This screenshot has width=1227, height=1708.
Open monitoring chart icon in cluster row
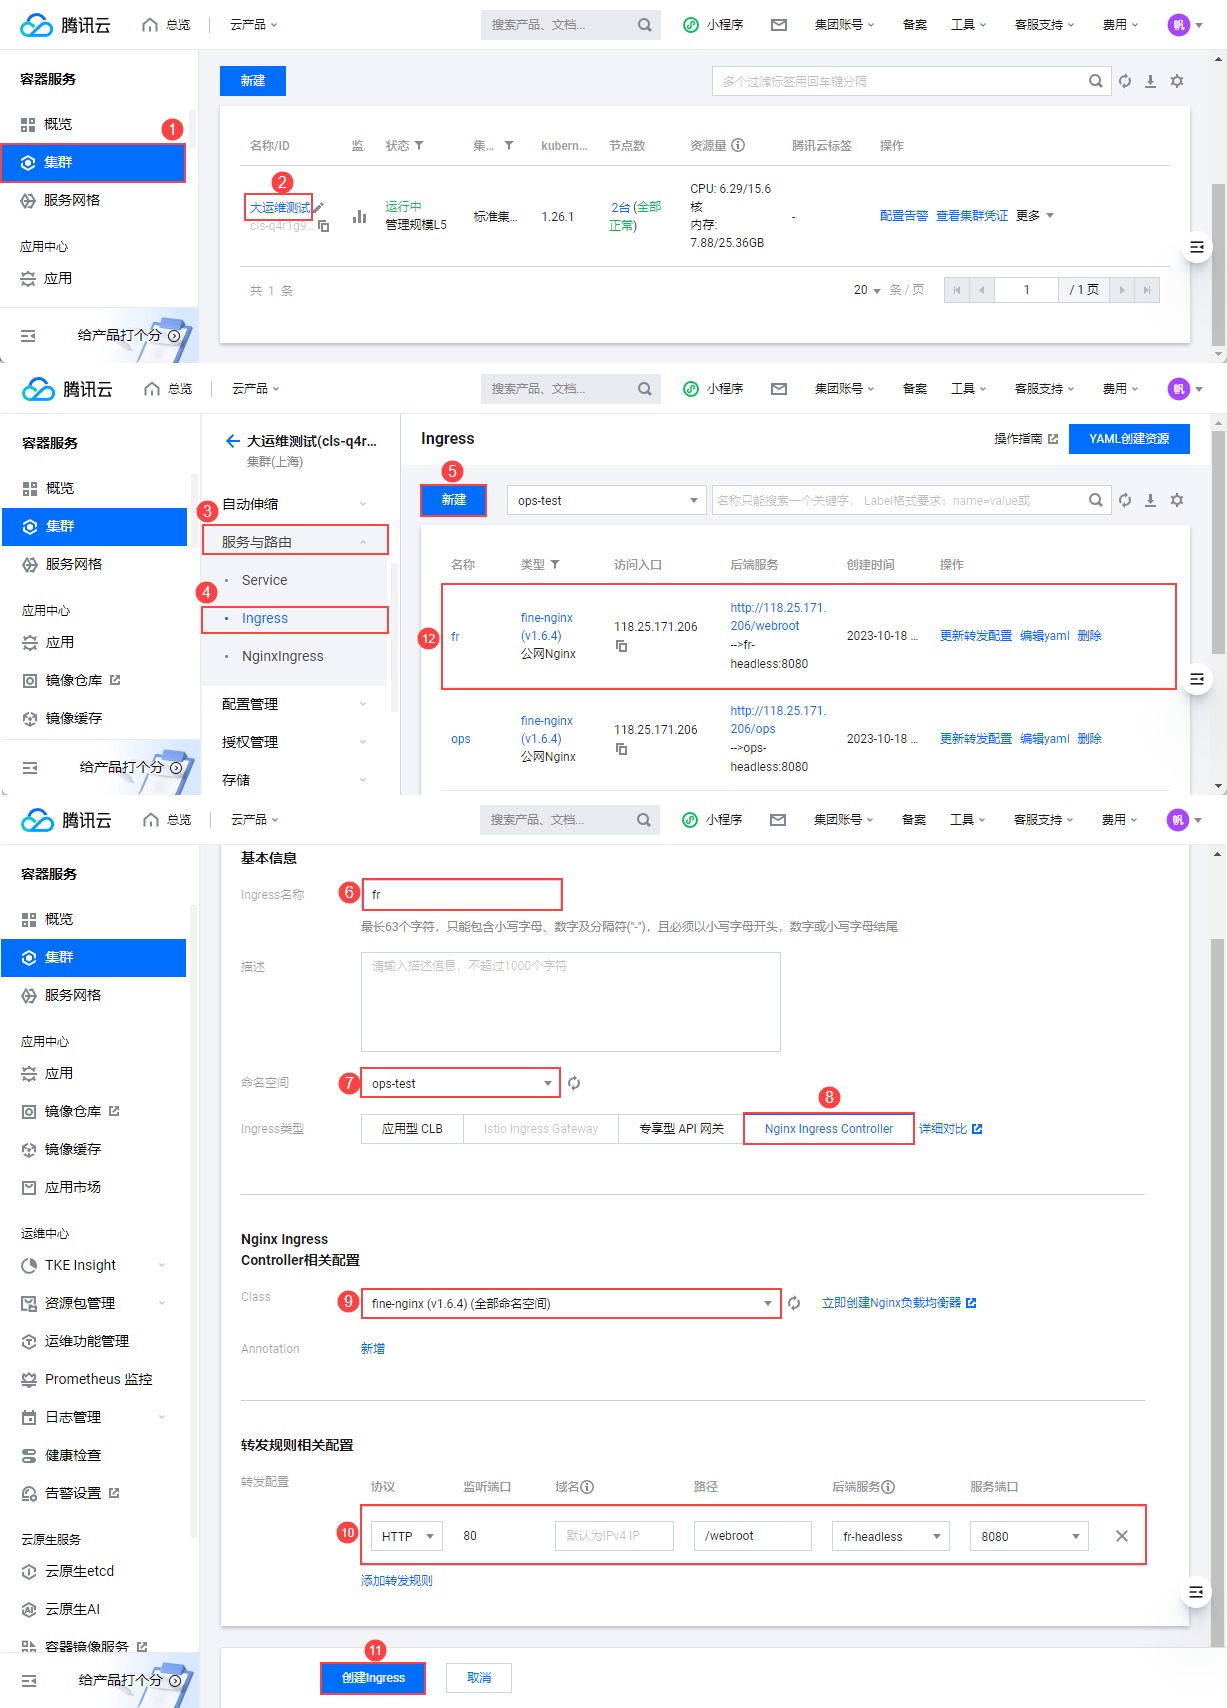(x=359, y=216)
